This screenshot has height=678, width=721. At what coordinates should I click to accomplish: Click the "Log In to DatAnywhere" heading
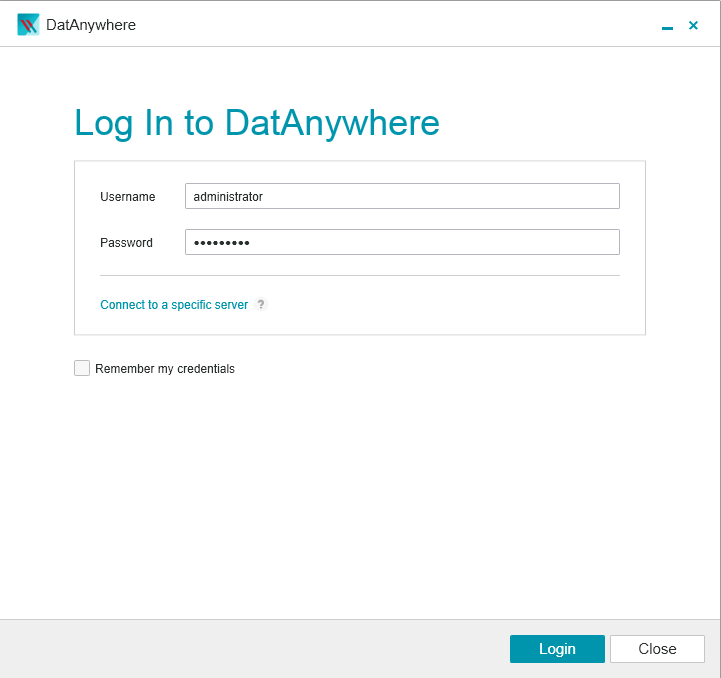(x=257, y=123)
